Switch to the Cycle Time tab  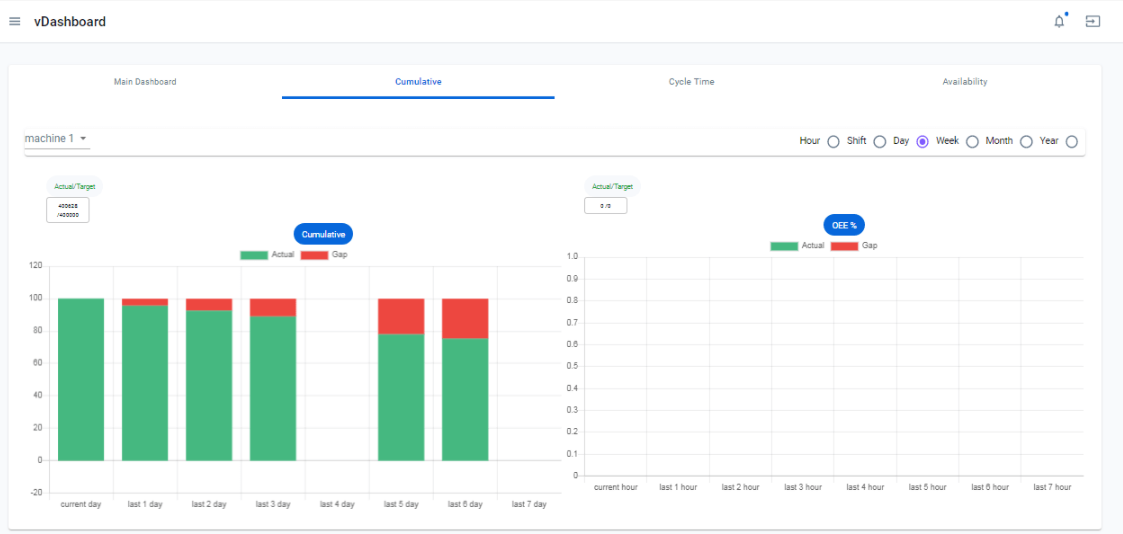pos(691,82)
